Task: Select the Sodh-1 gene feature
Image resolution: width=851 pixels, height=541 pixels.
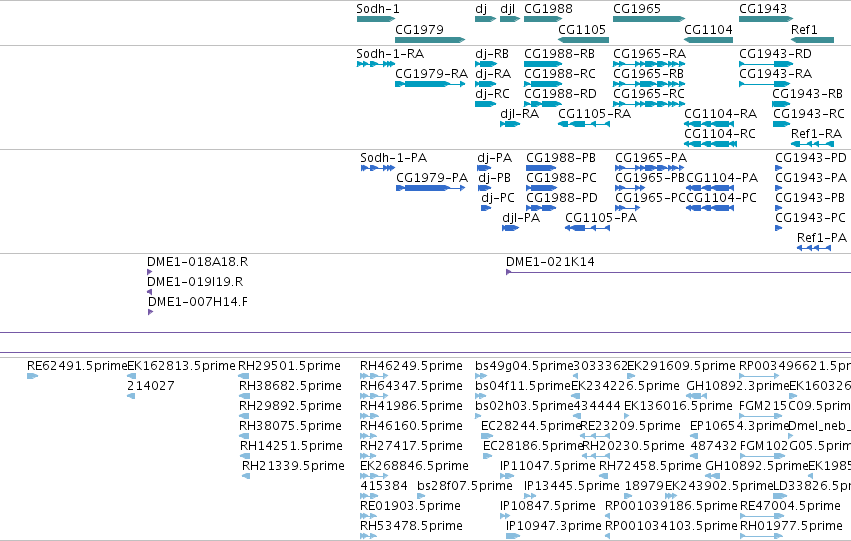Action: pyautogui.click(x=376, y=19)
